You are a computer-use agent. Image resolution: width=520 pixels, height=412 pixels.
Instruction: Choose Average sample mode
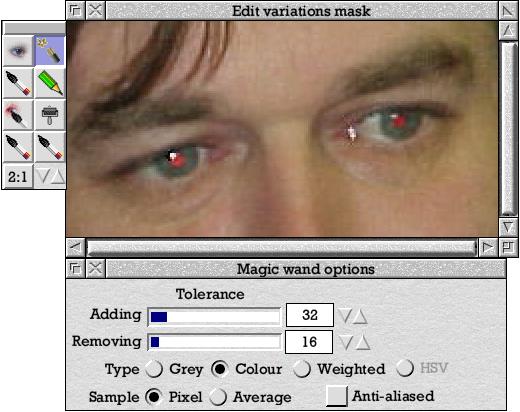coord(218,397)
